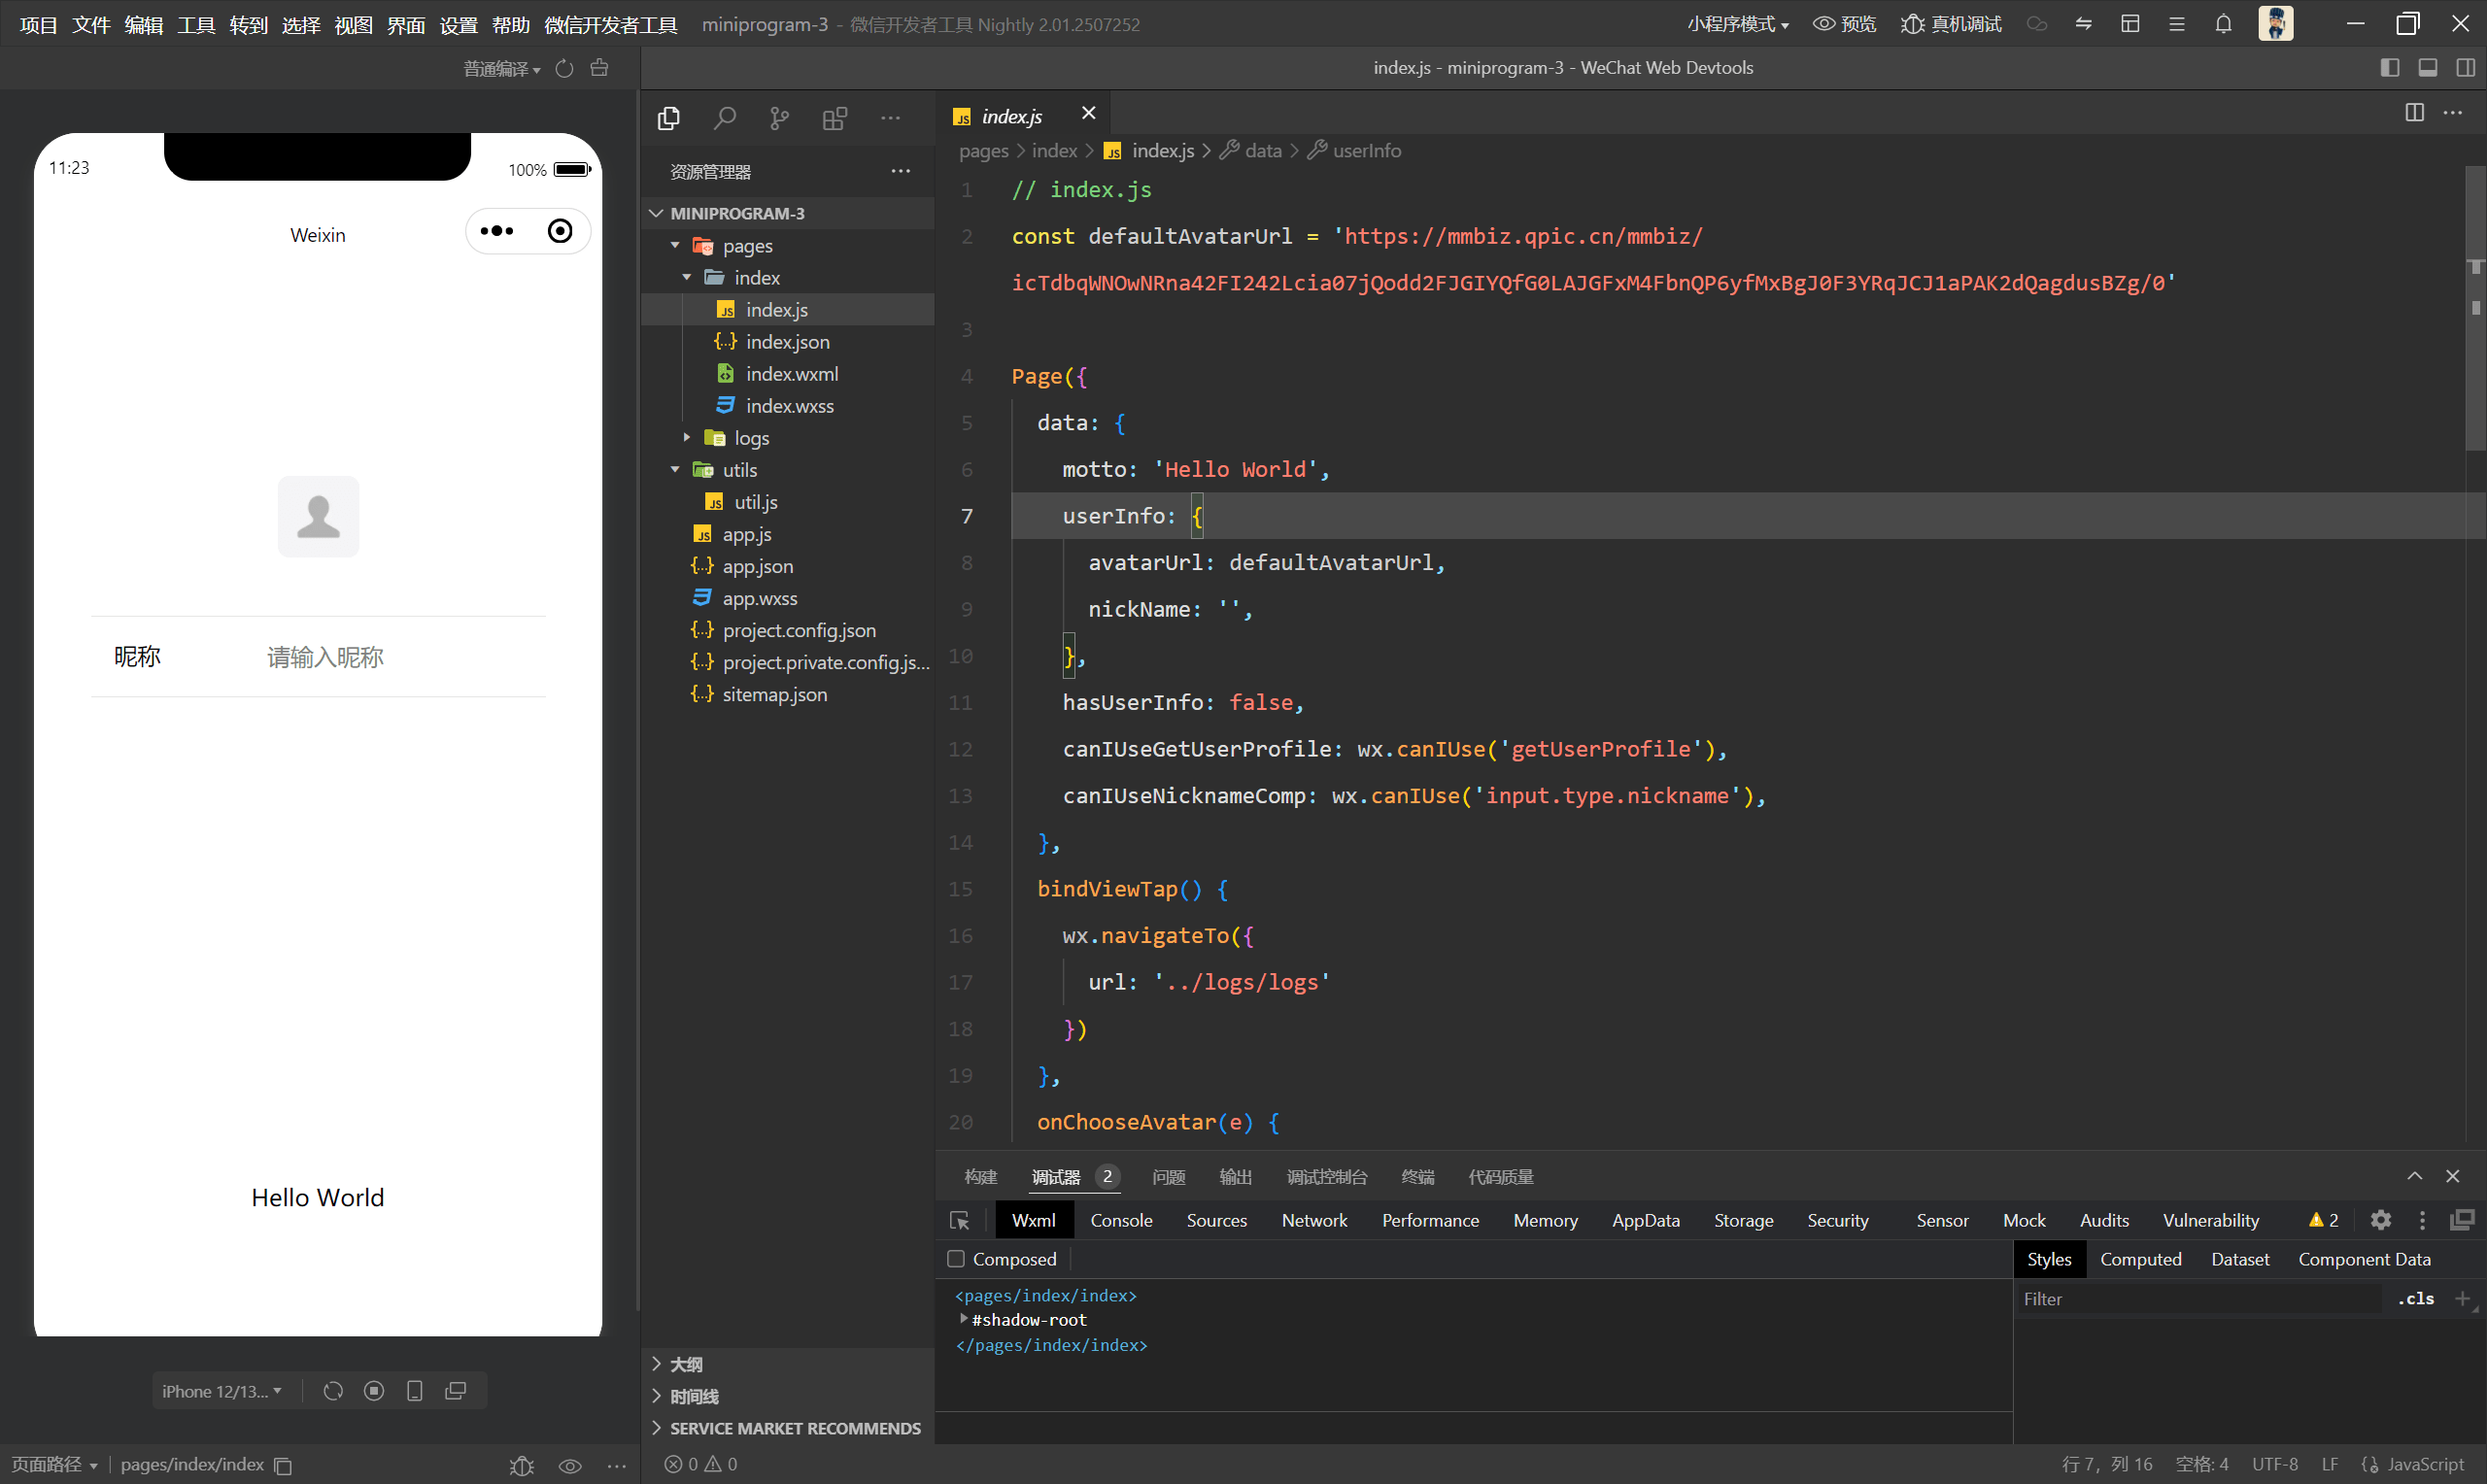2487x1484 pixels.
Task: Toggle the bottom panel layout icon
Action: pos(2427,68)
